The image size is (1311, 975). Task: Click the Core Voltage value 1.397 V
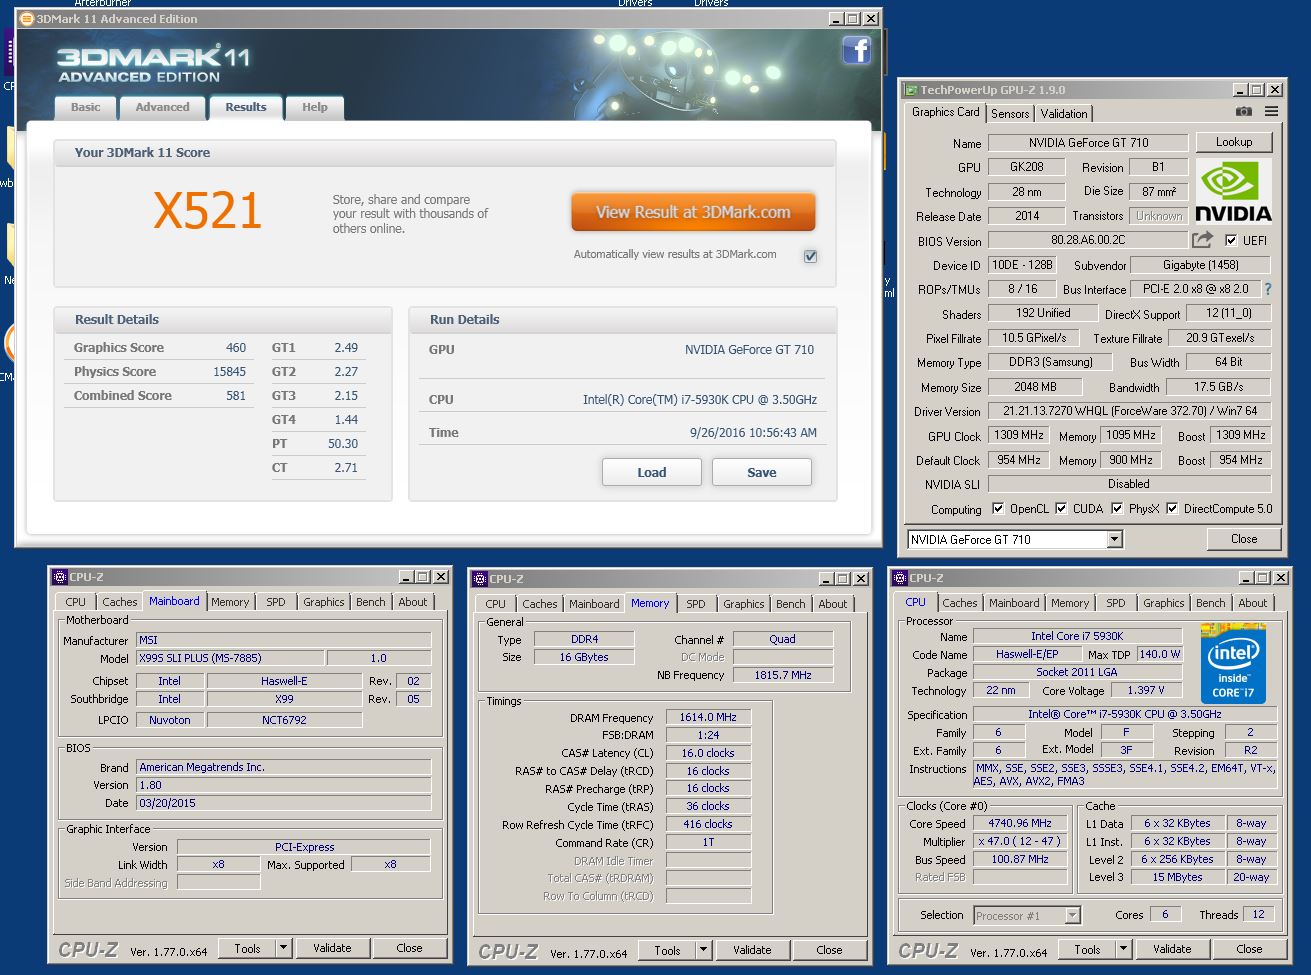(x=1146, y=691)
